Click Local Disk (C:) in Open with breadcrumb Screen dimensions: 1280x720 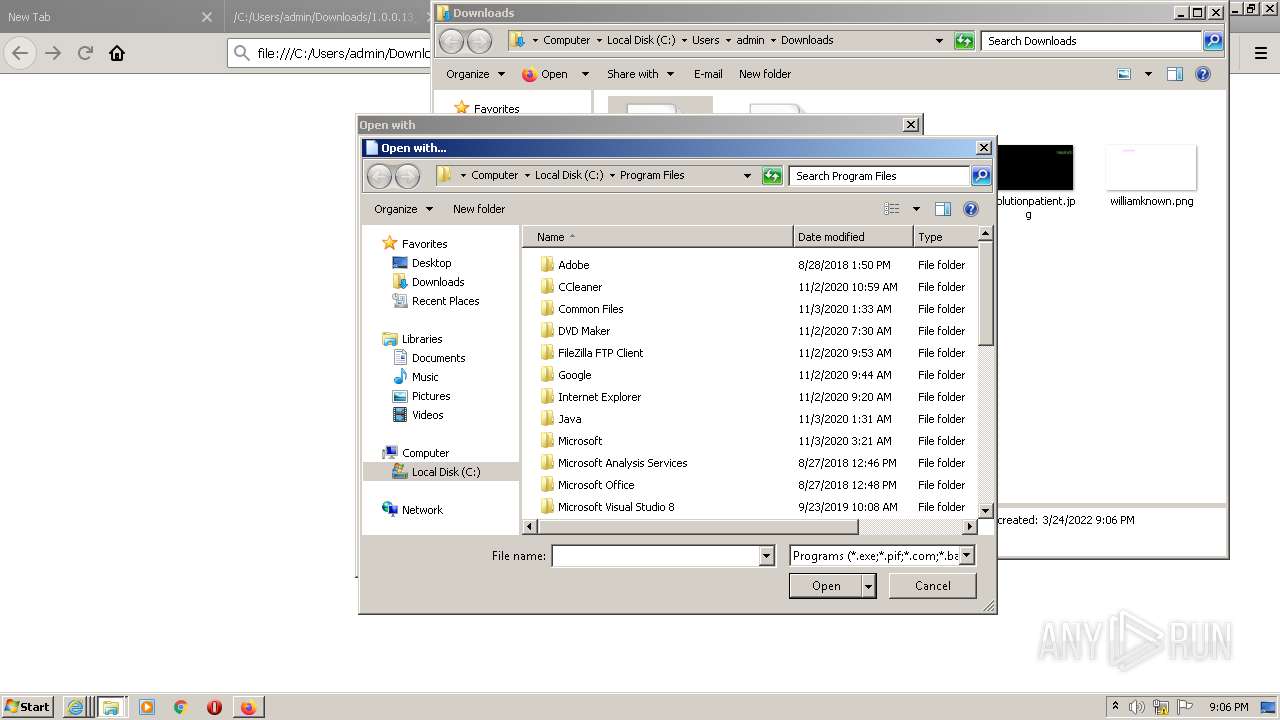(x=568, y=175)
